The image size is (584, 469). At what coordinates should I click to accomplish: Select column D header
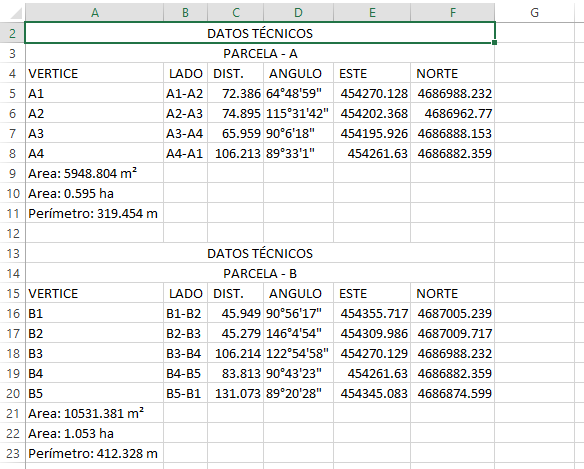tap(298, 13)
